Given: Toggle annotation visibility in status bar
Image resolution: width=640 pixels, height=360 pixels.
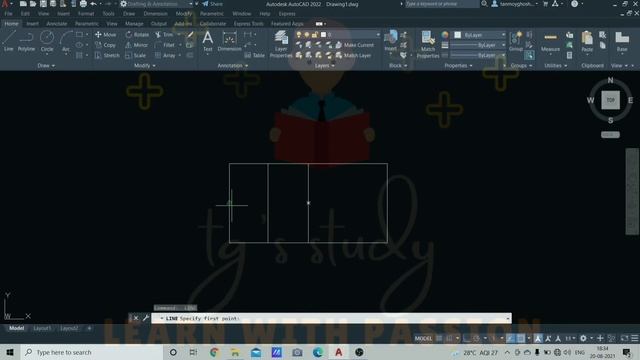Looking at the screenshot, I should (538, 338).
